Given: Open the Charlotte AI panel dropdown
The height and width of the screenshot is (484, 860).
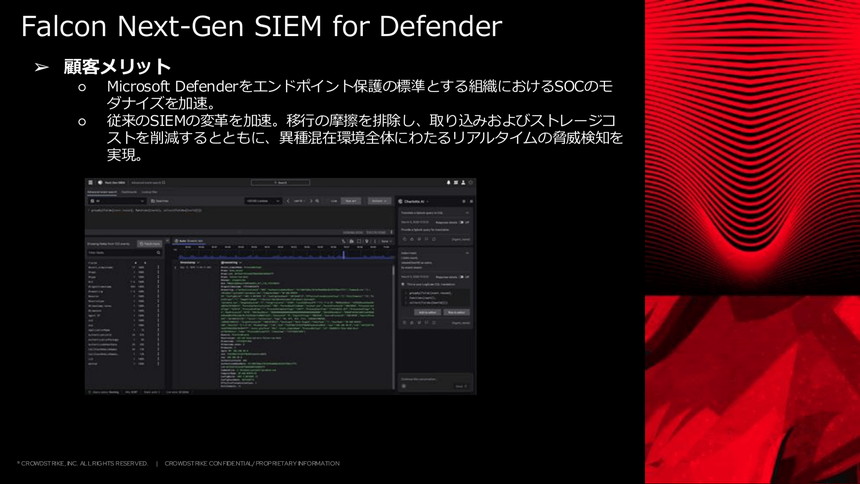Looking at the screenshot, I should point(427,201).
